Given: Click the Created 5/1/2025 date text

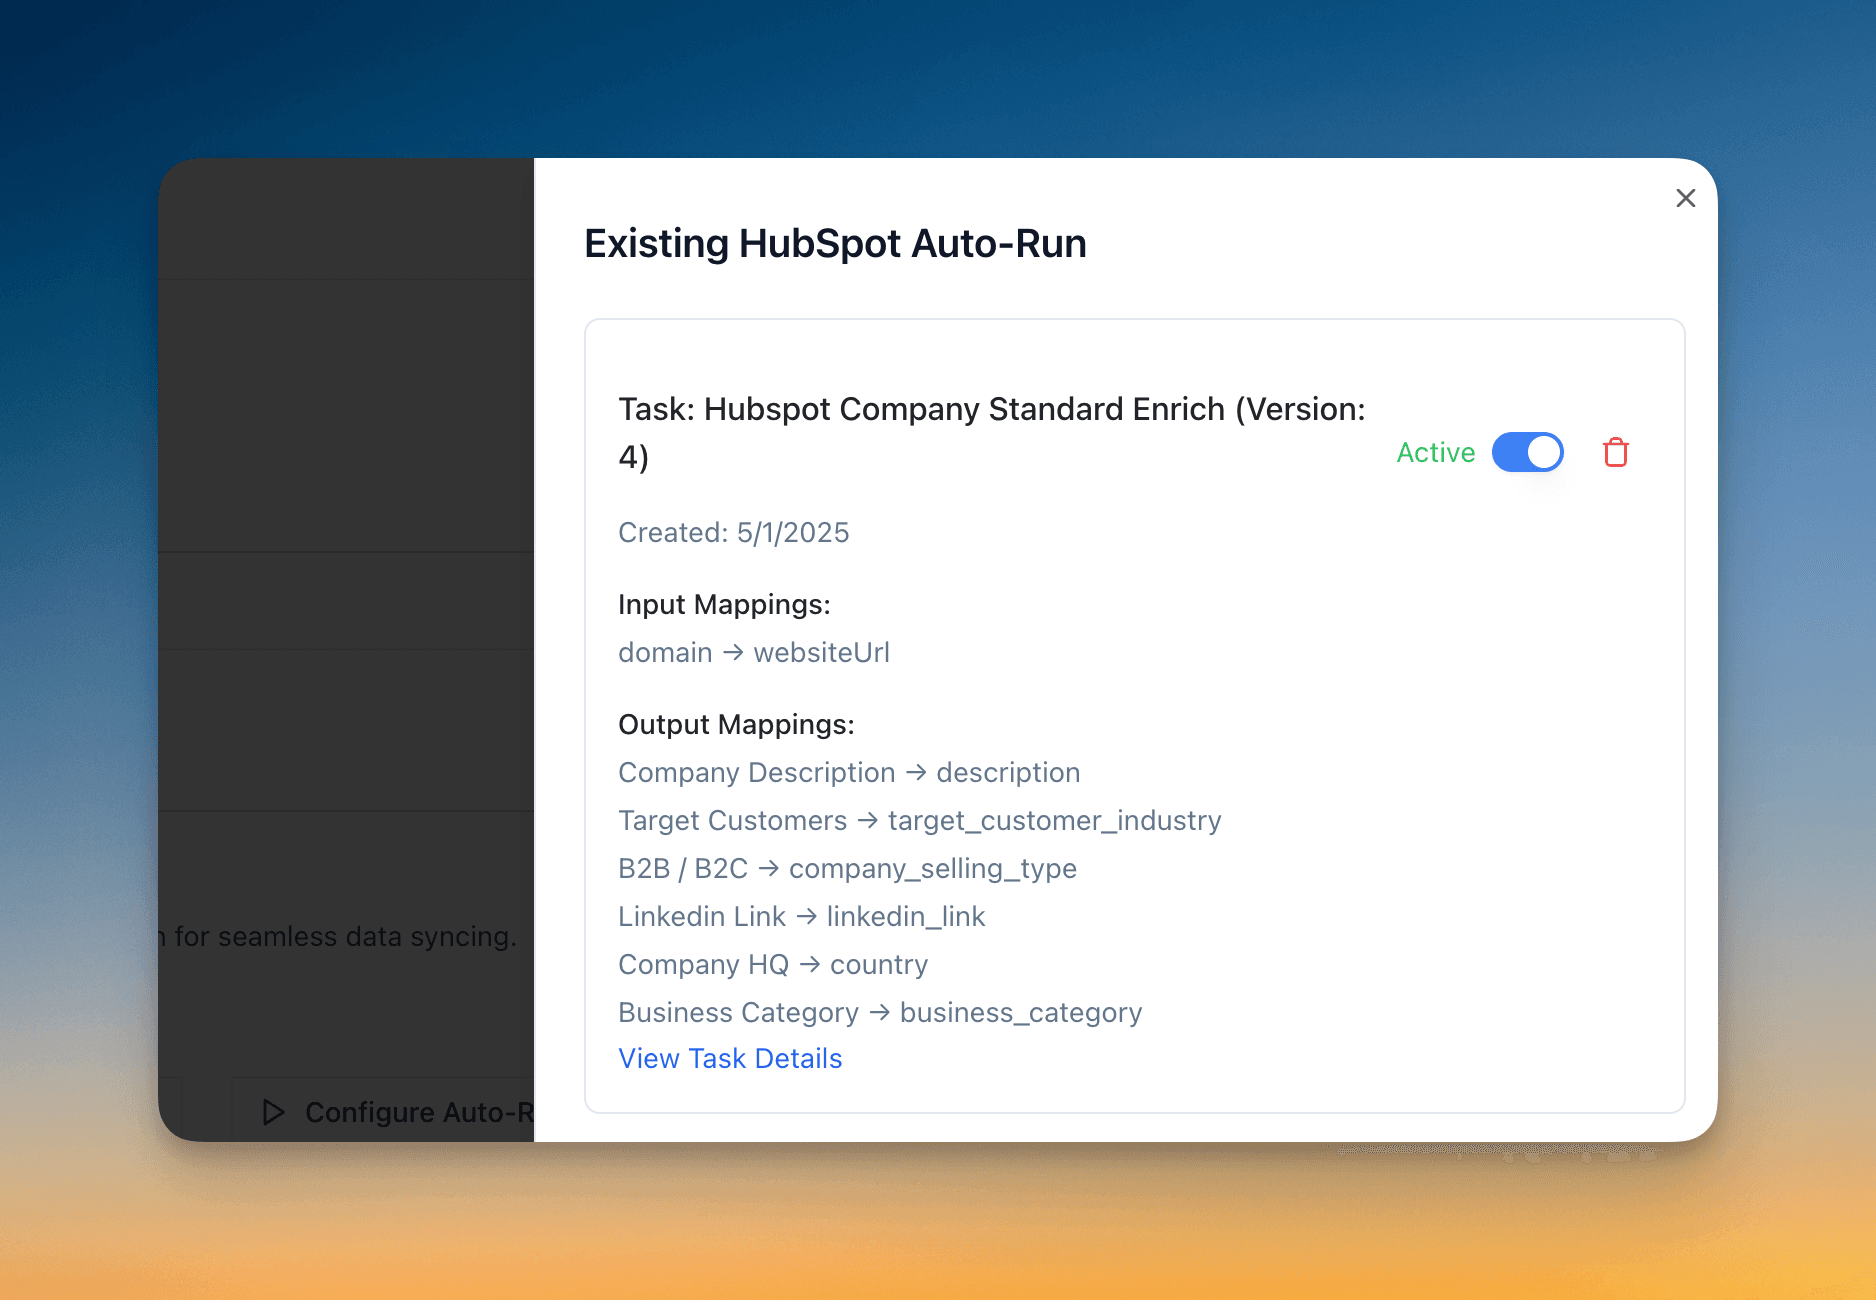Looking at the screenshot, I should [734, 532].
